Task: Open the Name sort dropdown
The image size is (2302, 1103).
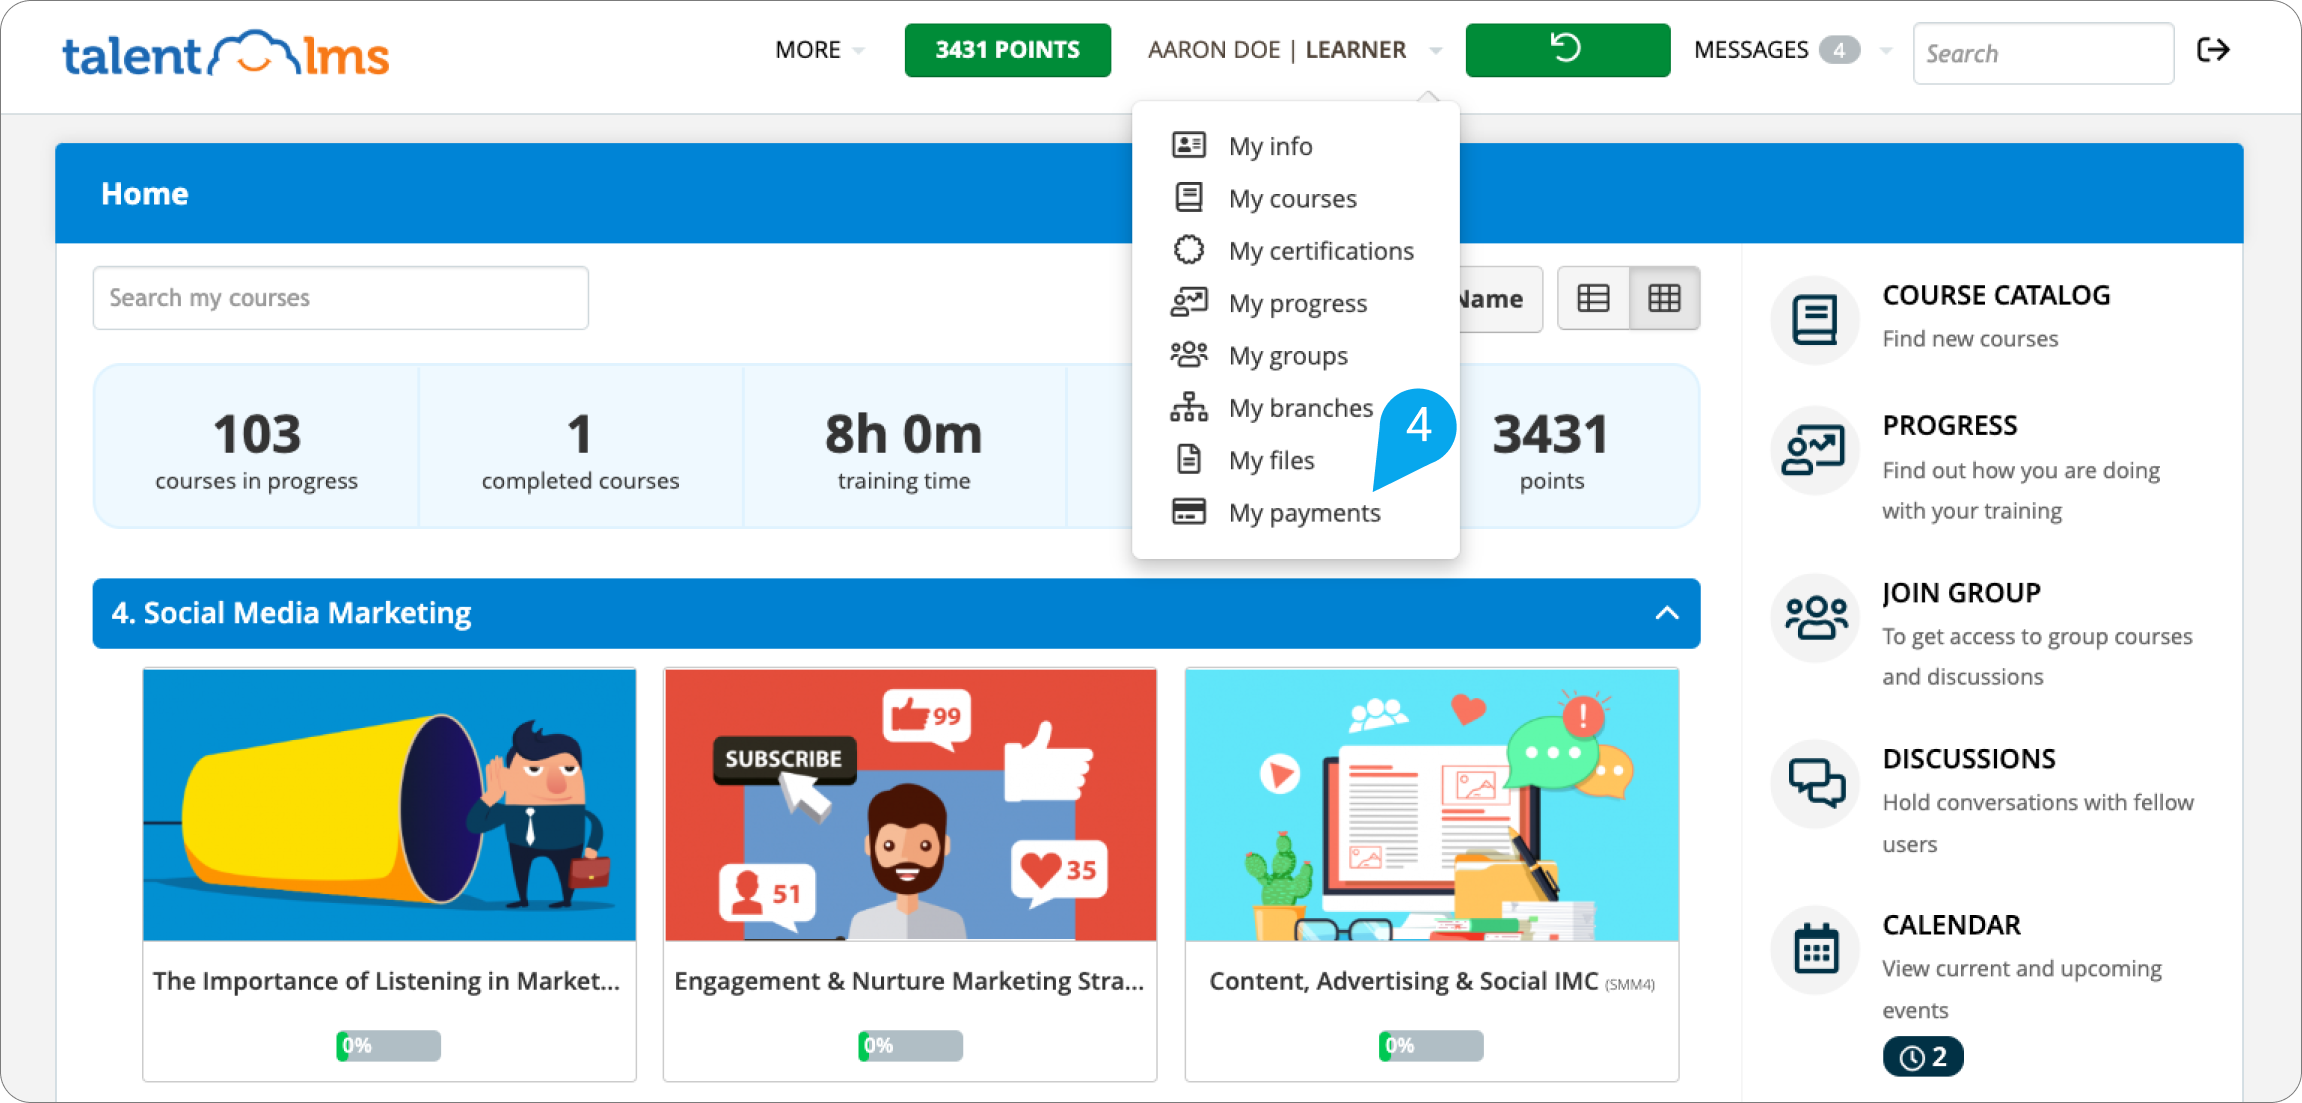Action: click(x=1500, y=298)
